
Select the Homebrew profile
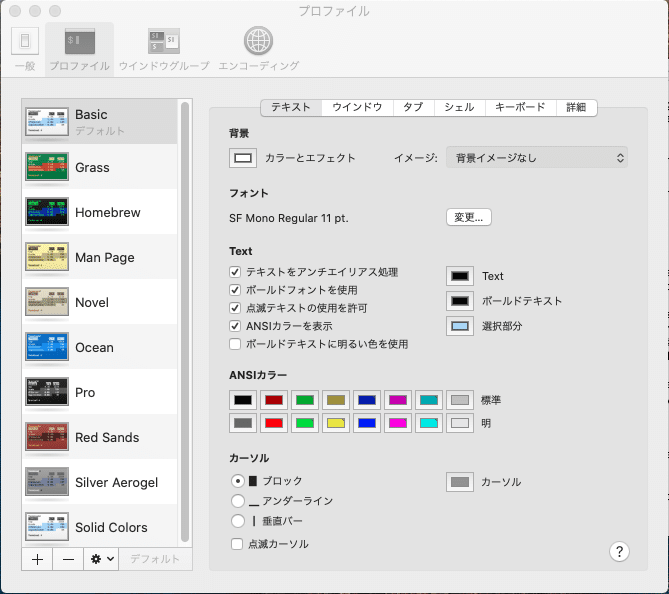[99, 212]
